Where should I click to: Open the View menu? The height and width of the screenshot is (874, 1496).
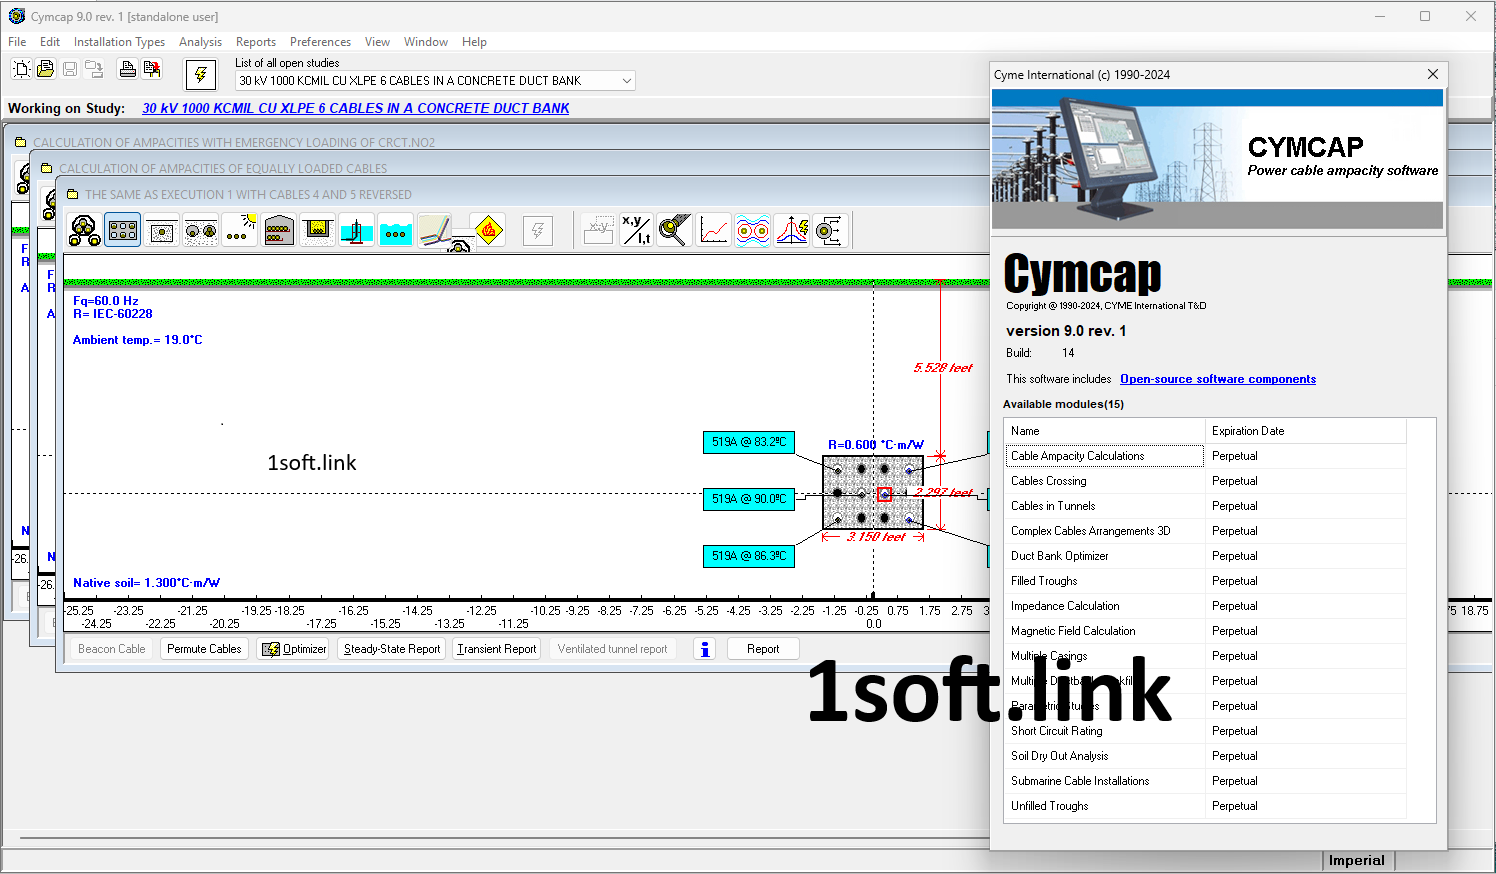point(377,42)
